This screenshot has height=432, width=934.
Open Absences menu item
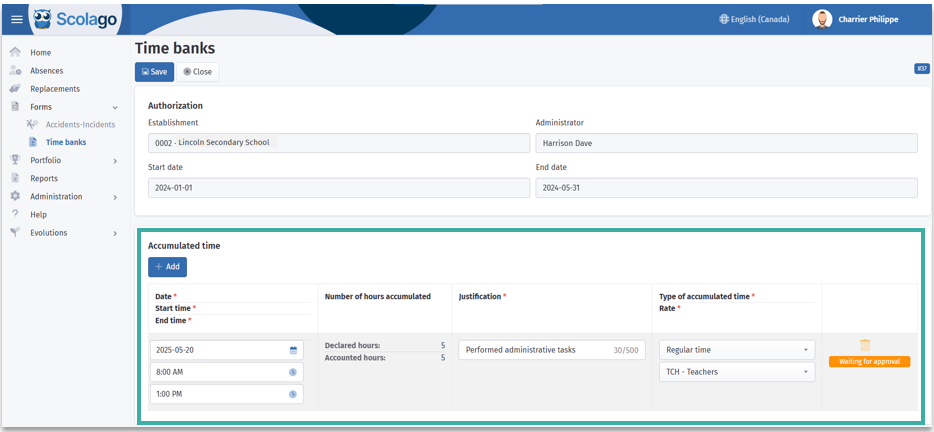pyautogui.click(x=46, y=70)
